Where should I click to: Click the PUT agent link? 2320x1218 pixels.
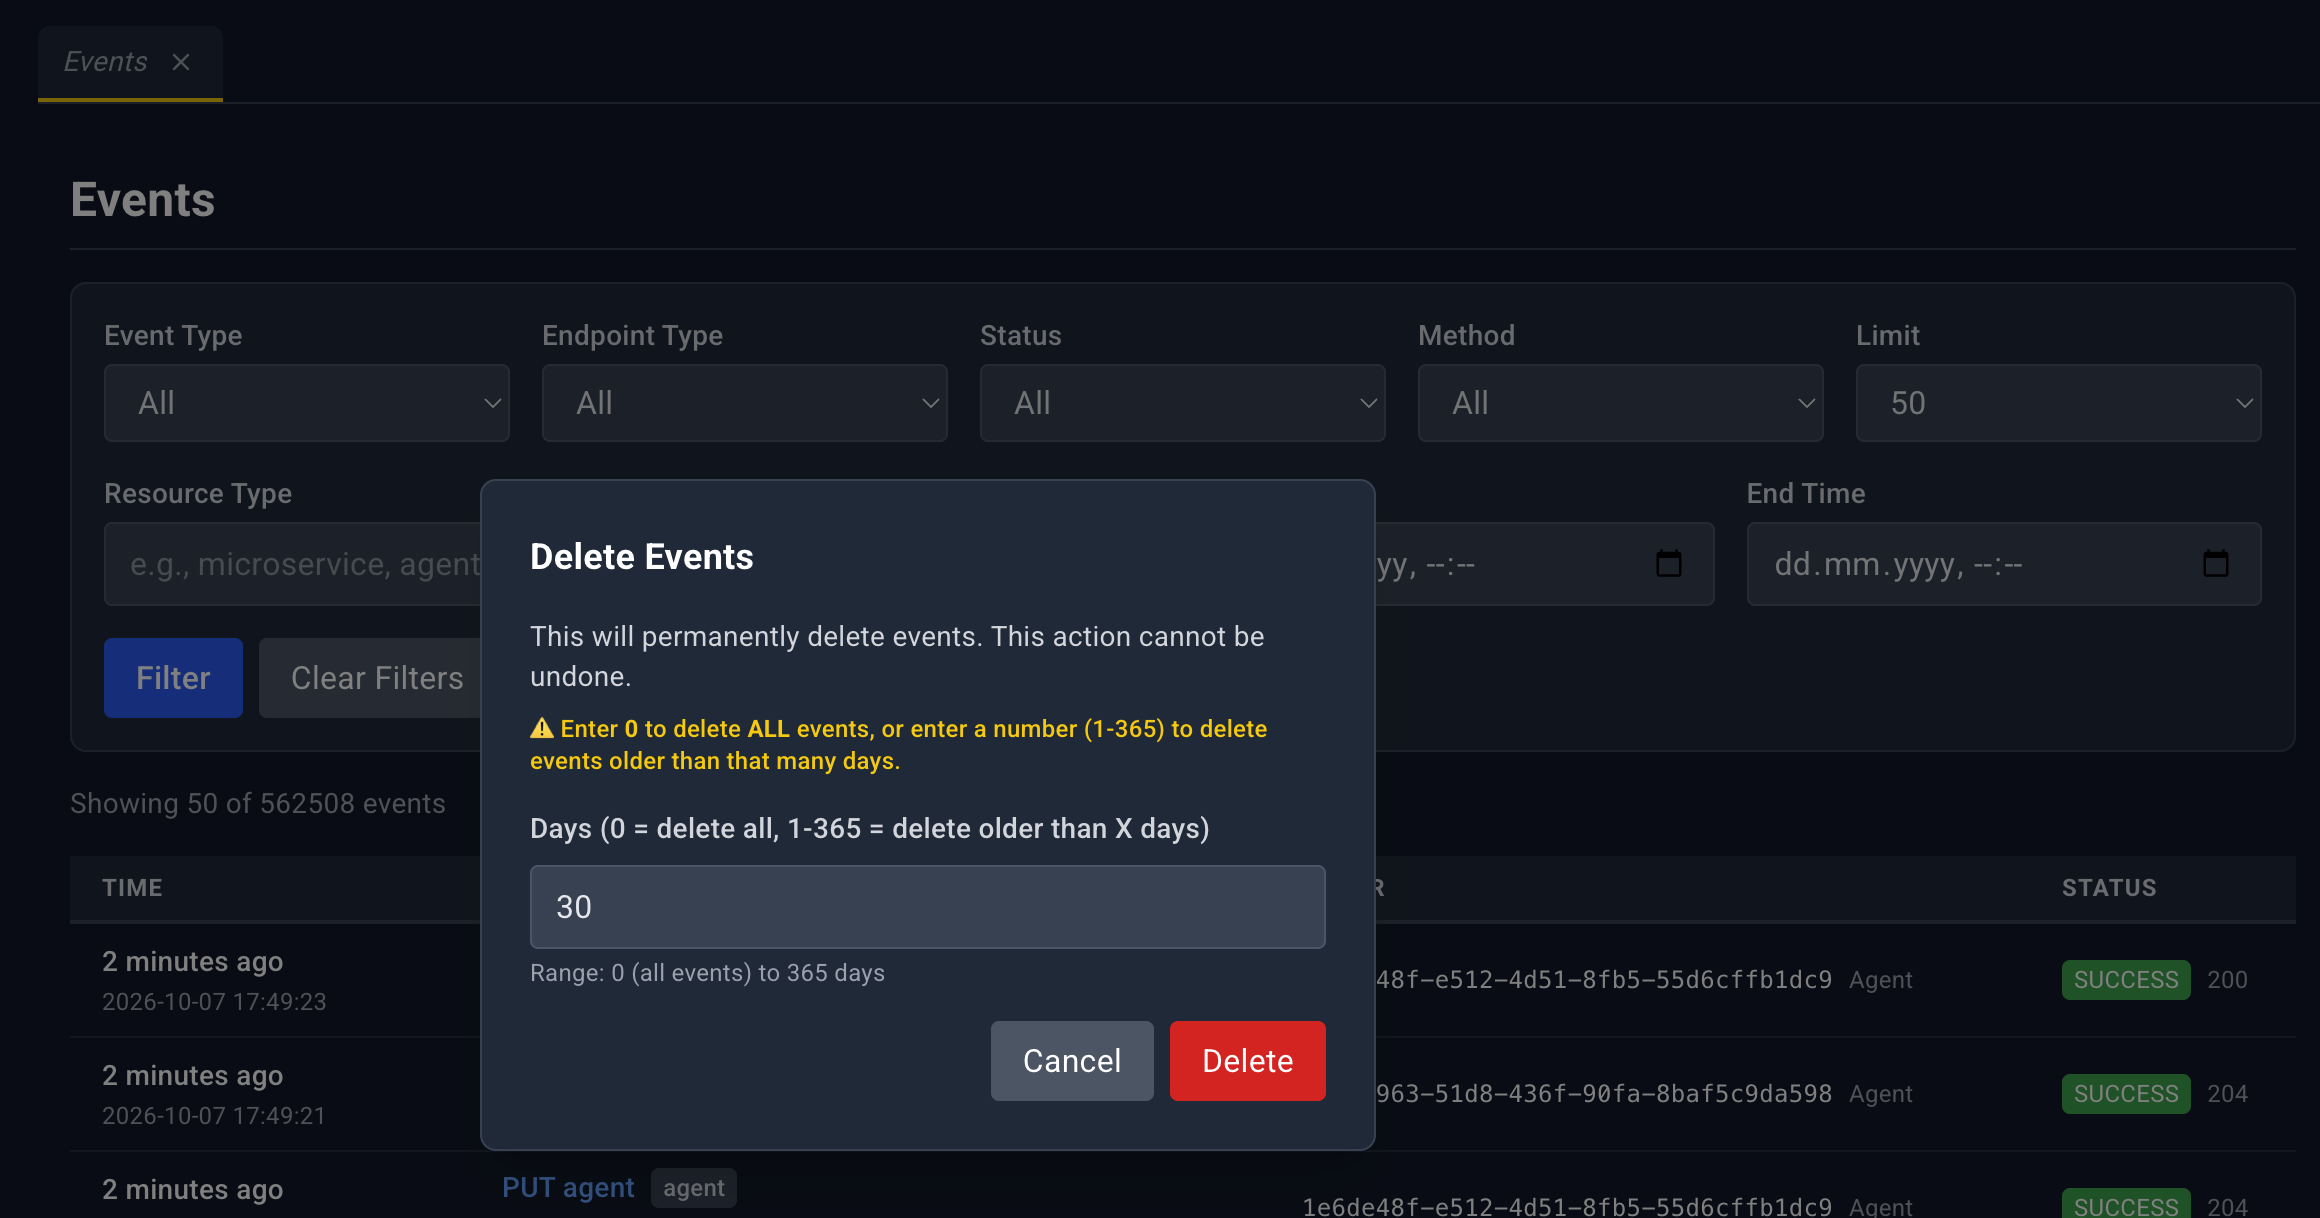pos(568,1188)
